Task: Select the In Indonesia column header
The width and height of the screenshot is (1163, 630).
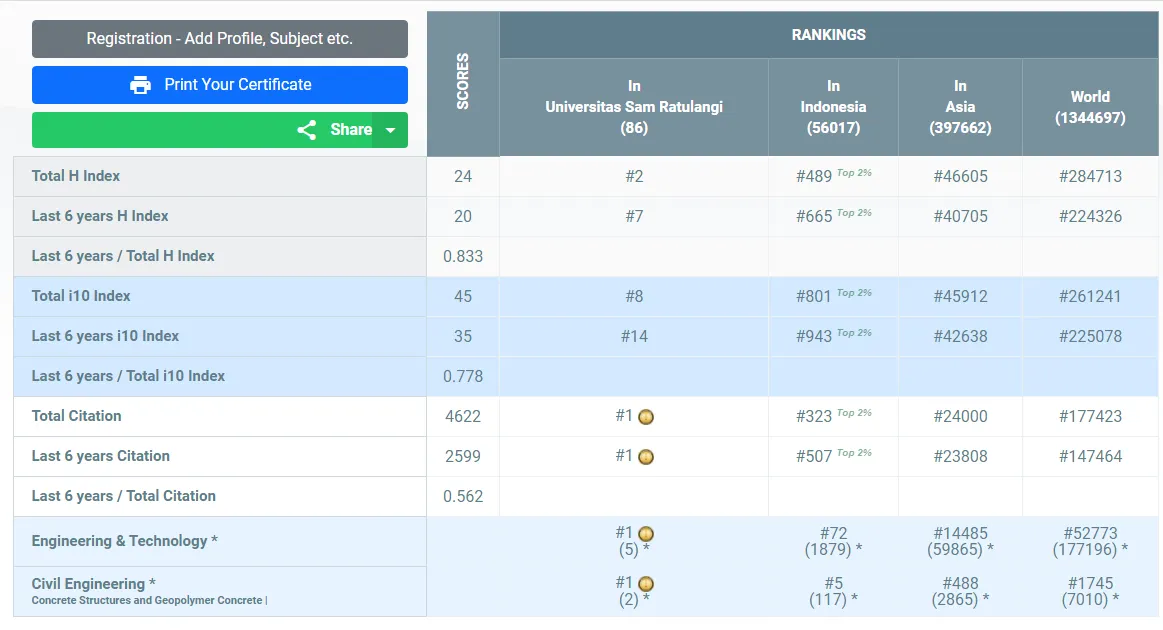Action: pyautogui.click(x=833, y=107)
